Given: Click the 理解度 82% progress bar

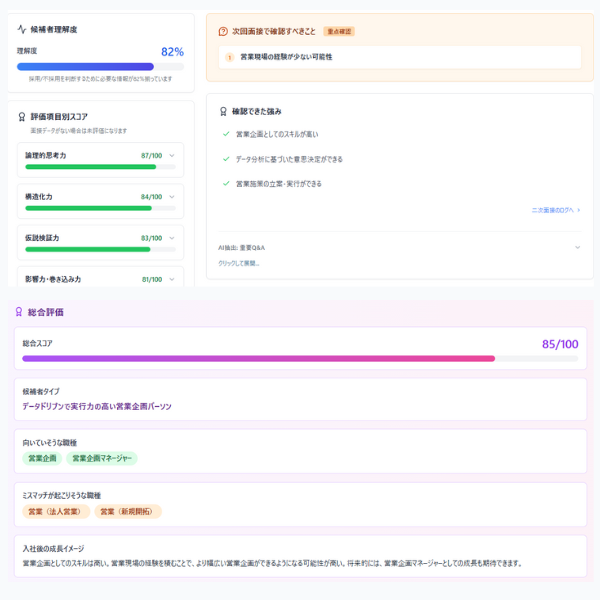Looking at the screenshot, I should click(100, 67).
